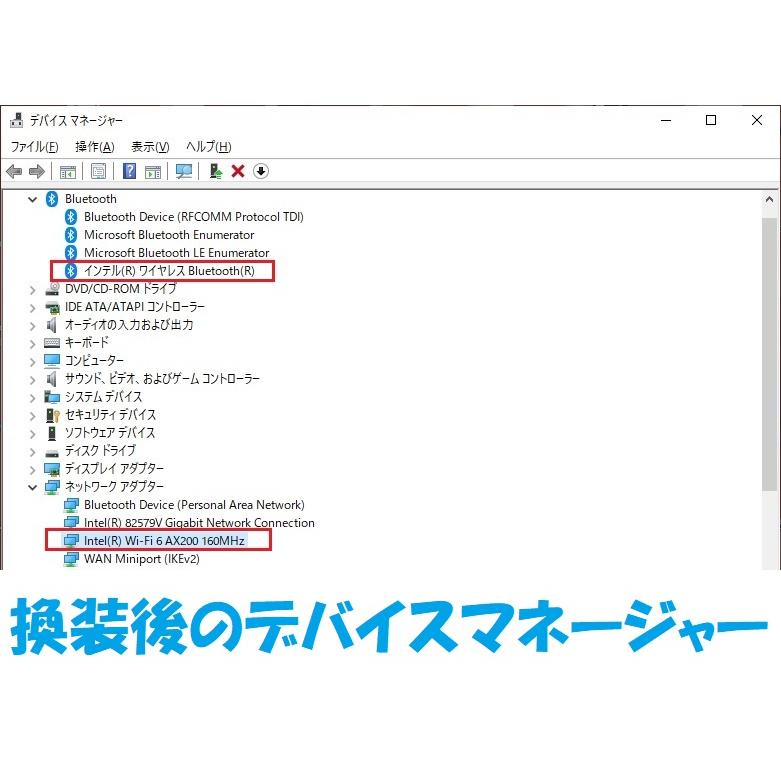Show action pane toolbar icon
This screenshot has height=781, width=781.
[153, 172]
